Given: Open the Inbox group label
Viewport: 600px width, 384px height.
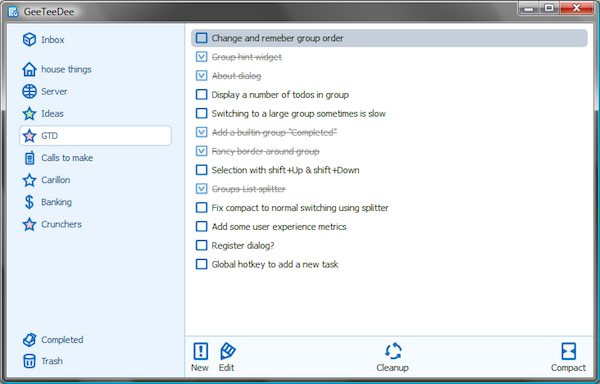Looking at the screenshot, I should (53, 40).
